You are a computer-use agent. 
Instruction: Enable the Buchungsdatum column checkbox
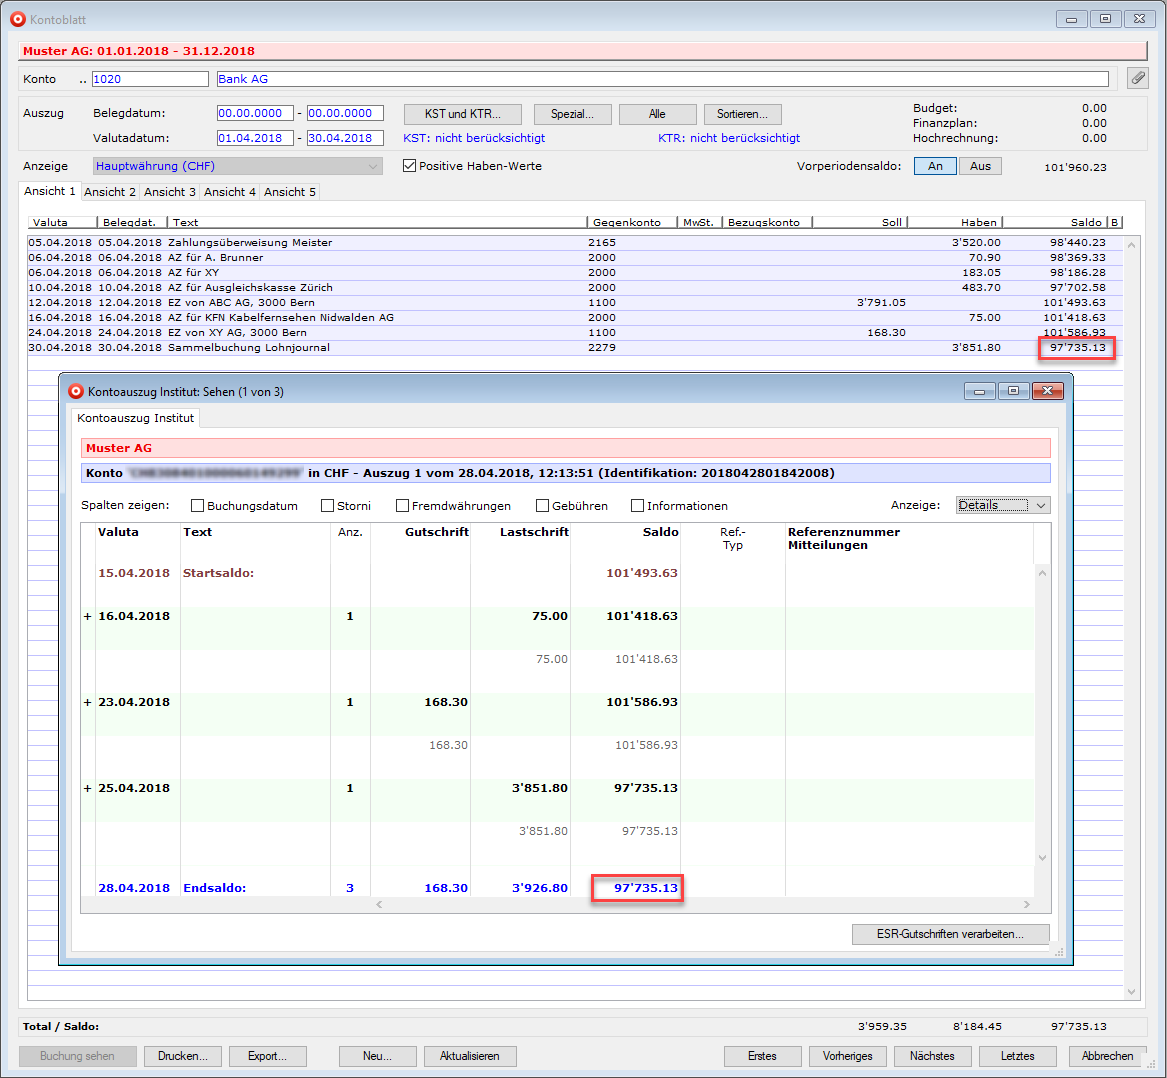tap(198, 506)
